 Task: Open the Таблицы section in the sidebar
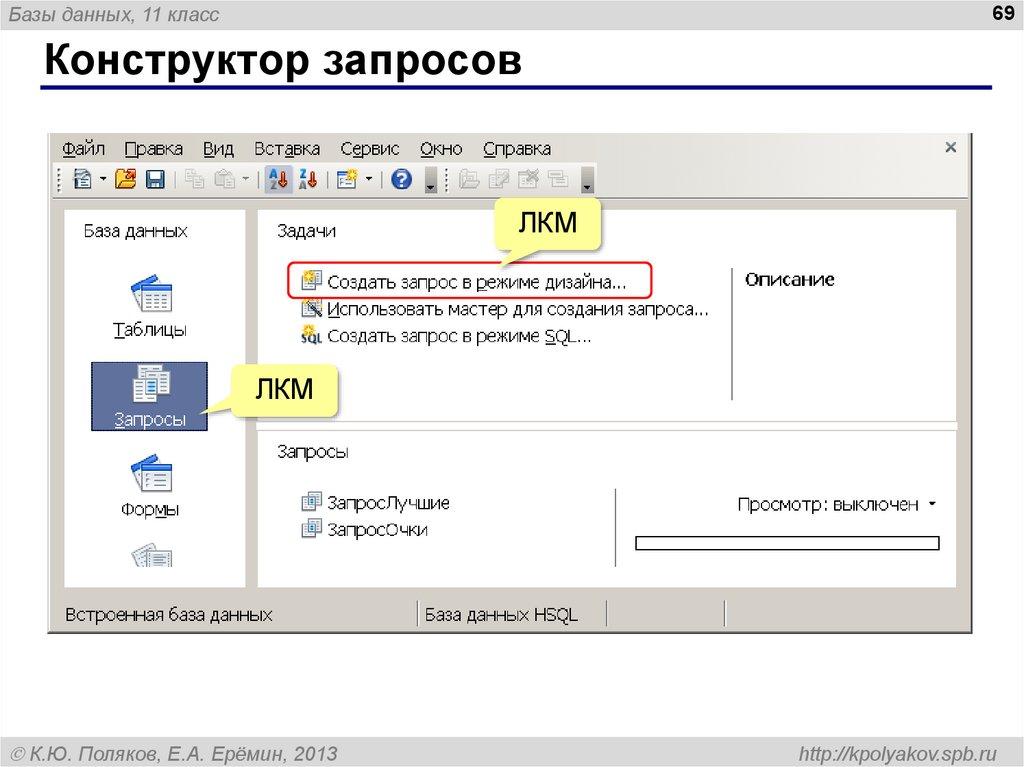[150, 302]
